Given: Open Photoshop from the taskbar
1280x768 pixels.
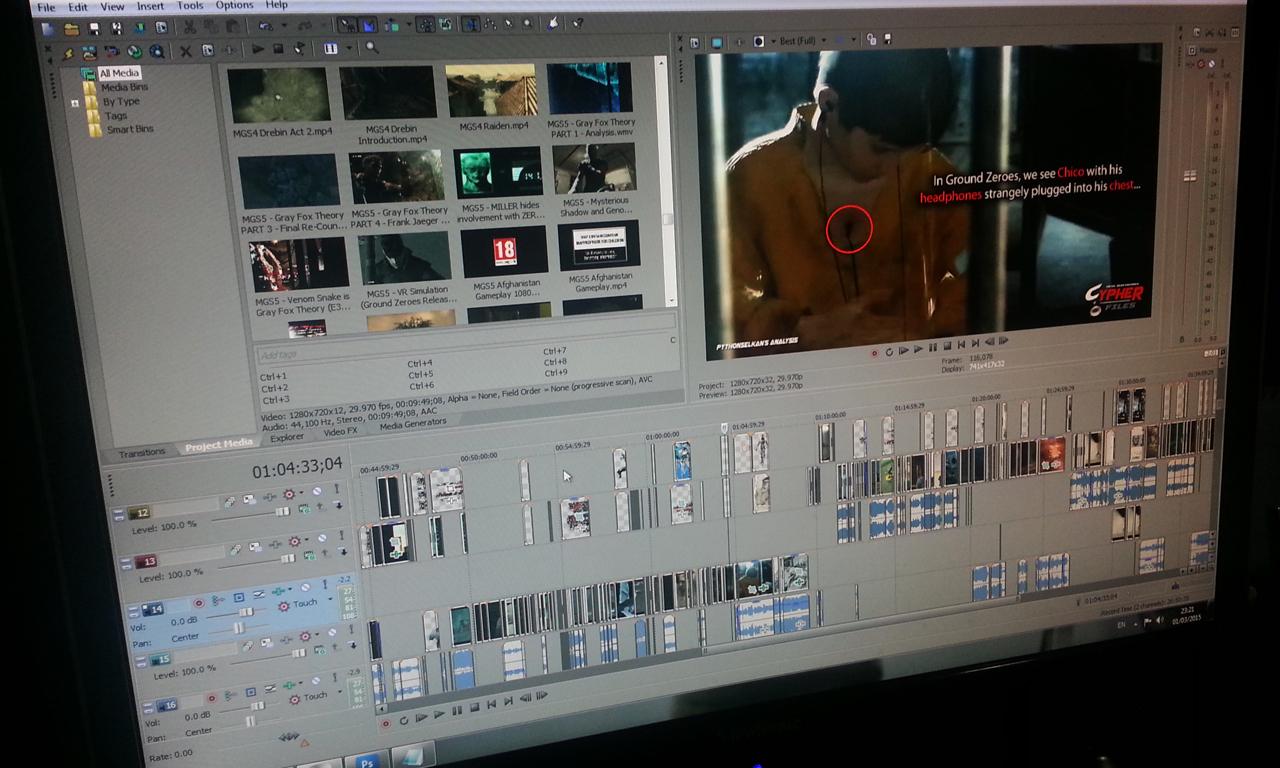Looking at the screenshot, I should (x=367, y=761).
